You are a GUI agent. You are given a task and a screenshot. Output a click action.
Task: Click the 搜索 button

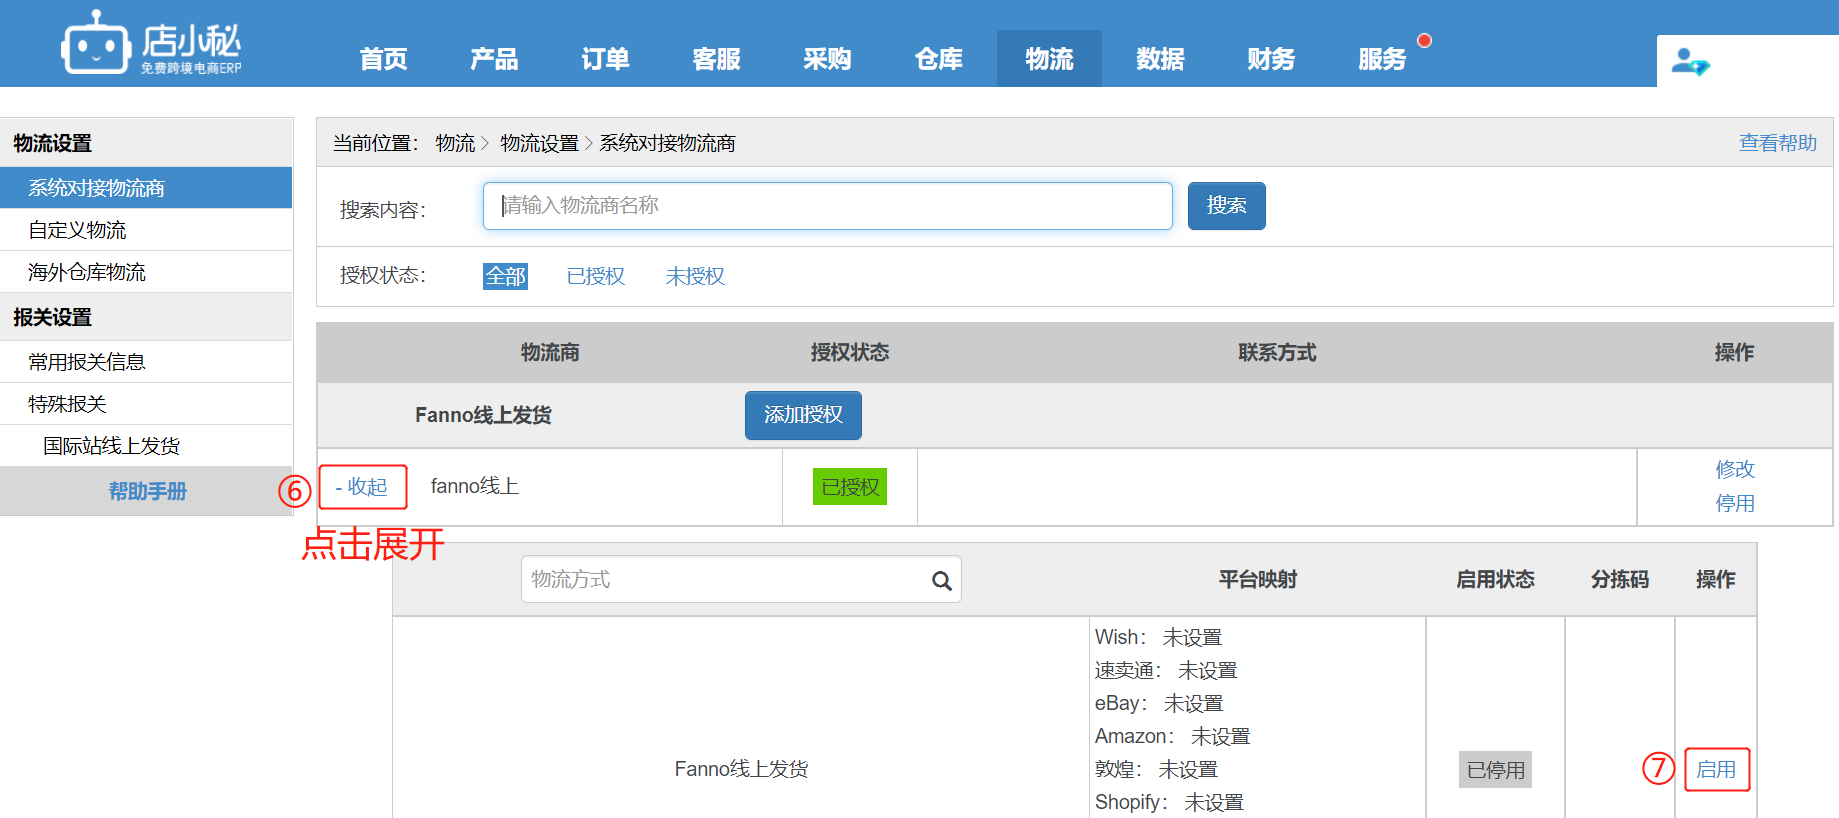click(x=1226, y=206)
